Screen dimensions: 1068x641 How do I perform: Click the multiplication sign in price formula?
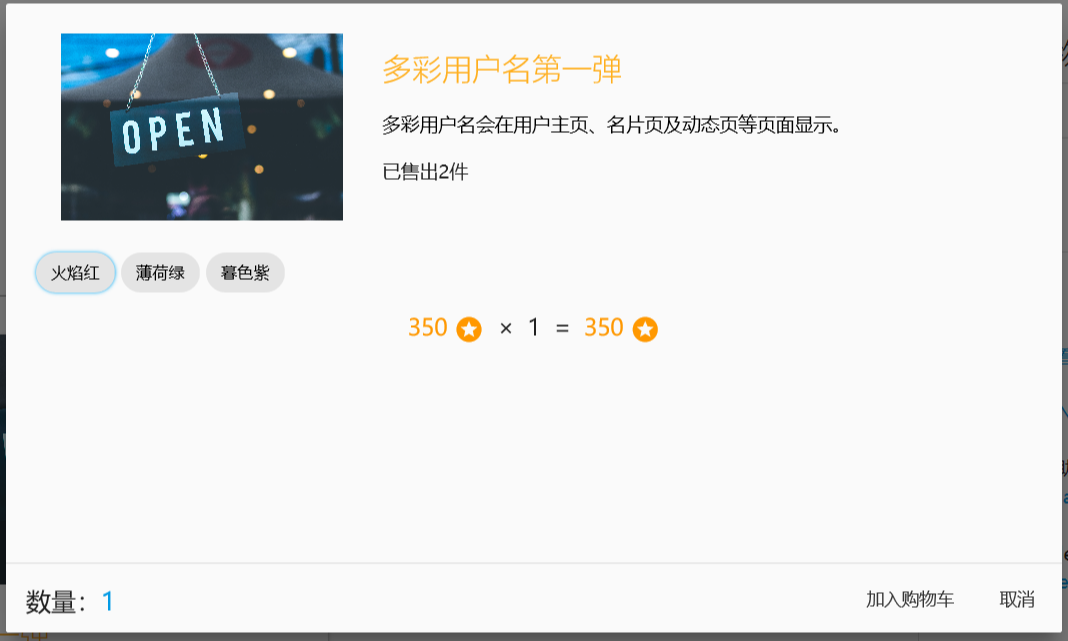505,329
